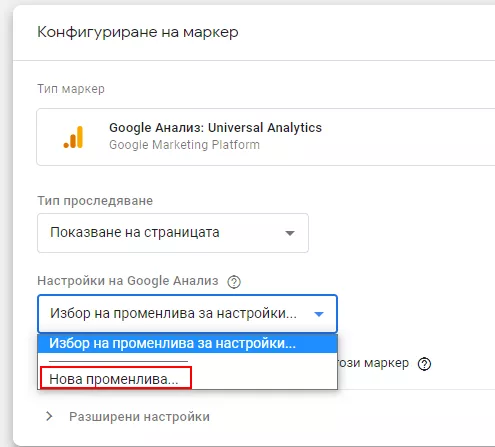Open the gray arrow of Тип проследяване dropdown
495x447 pixels.
click(x=290, y=233)
